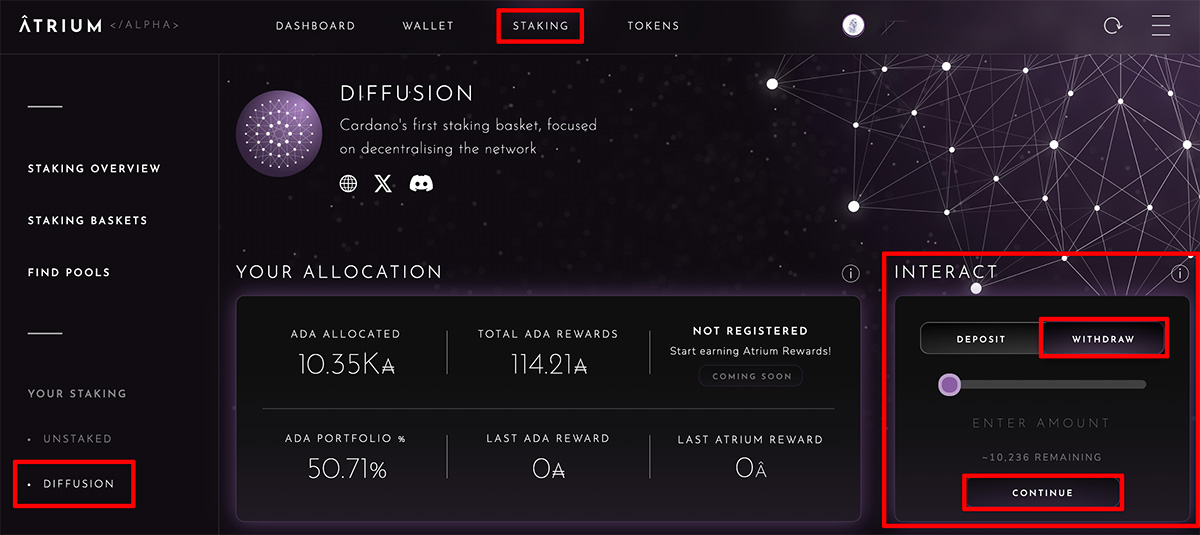This screenshot has width=1200, height=535.
Task: Click the refresh icon in header
Action: click(1112, 26)
